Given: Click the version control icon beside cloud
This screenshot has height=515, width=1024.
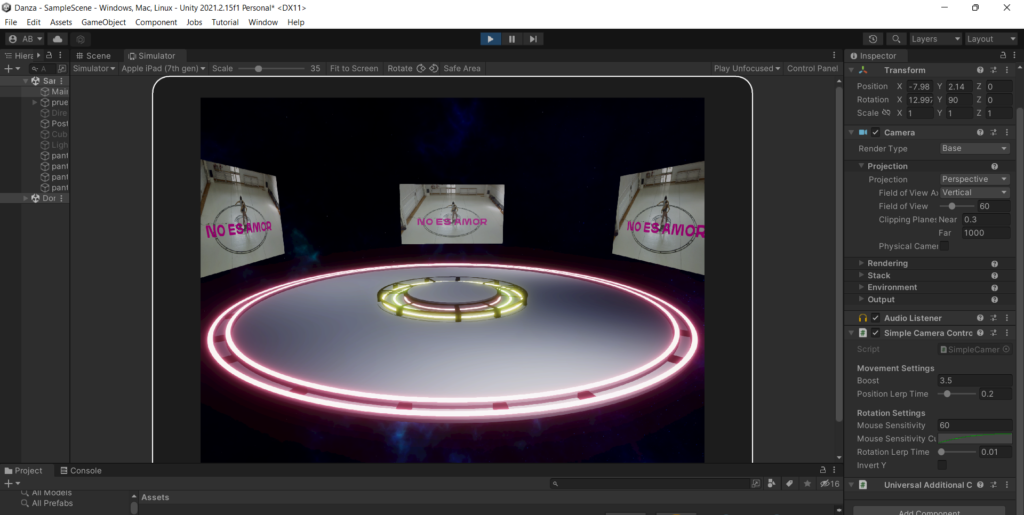Looking at the screenshot, I should (x=80, y=39).
